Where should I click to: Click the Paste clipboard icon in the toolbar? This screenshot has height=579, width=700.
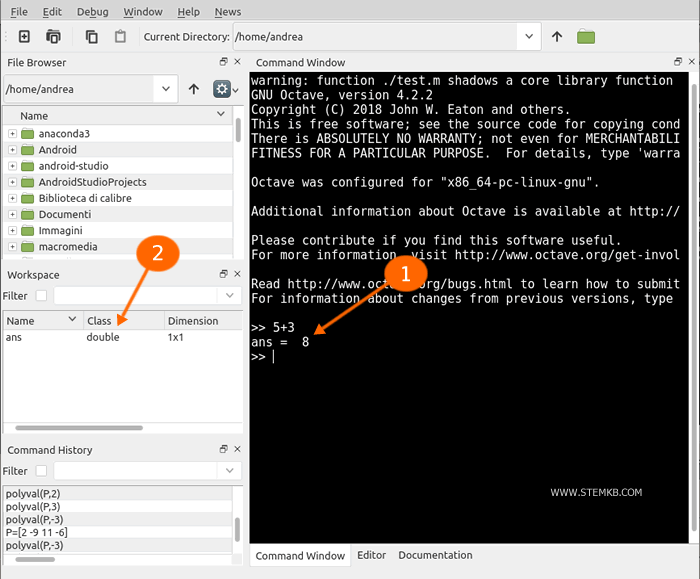click(x=120, y=37)
